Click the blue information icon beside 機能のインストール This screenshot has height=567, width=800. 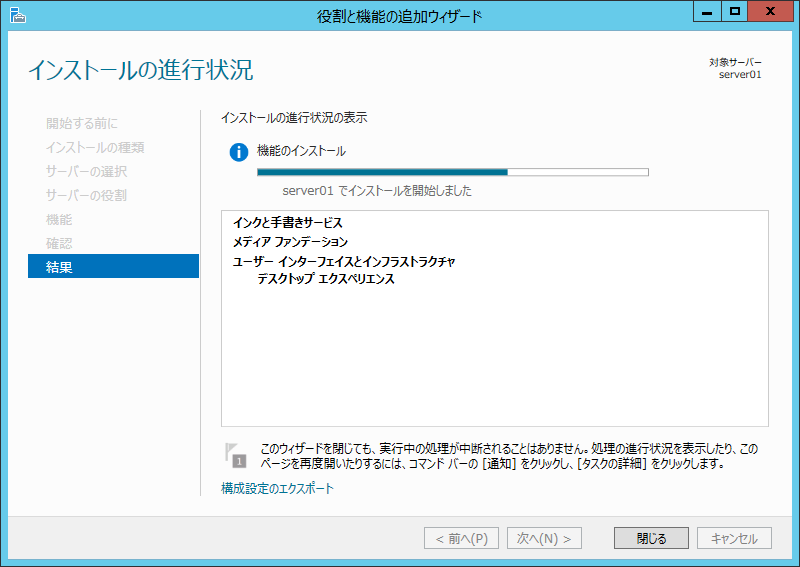pyautogui.click(x=238, y=152)
